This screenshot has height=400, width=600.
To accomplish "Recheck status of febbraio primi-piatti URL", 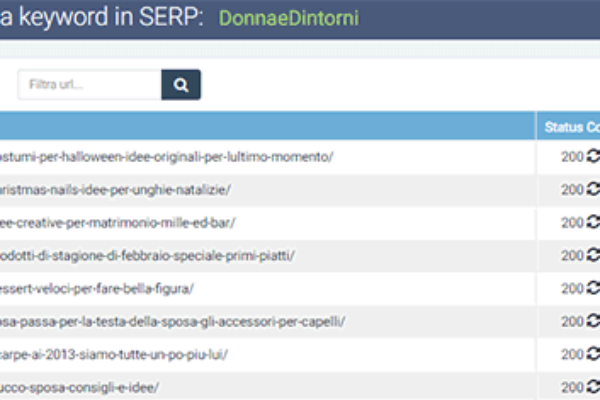I will (x=592, y=255).
